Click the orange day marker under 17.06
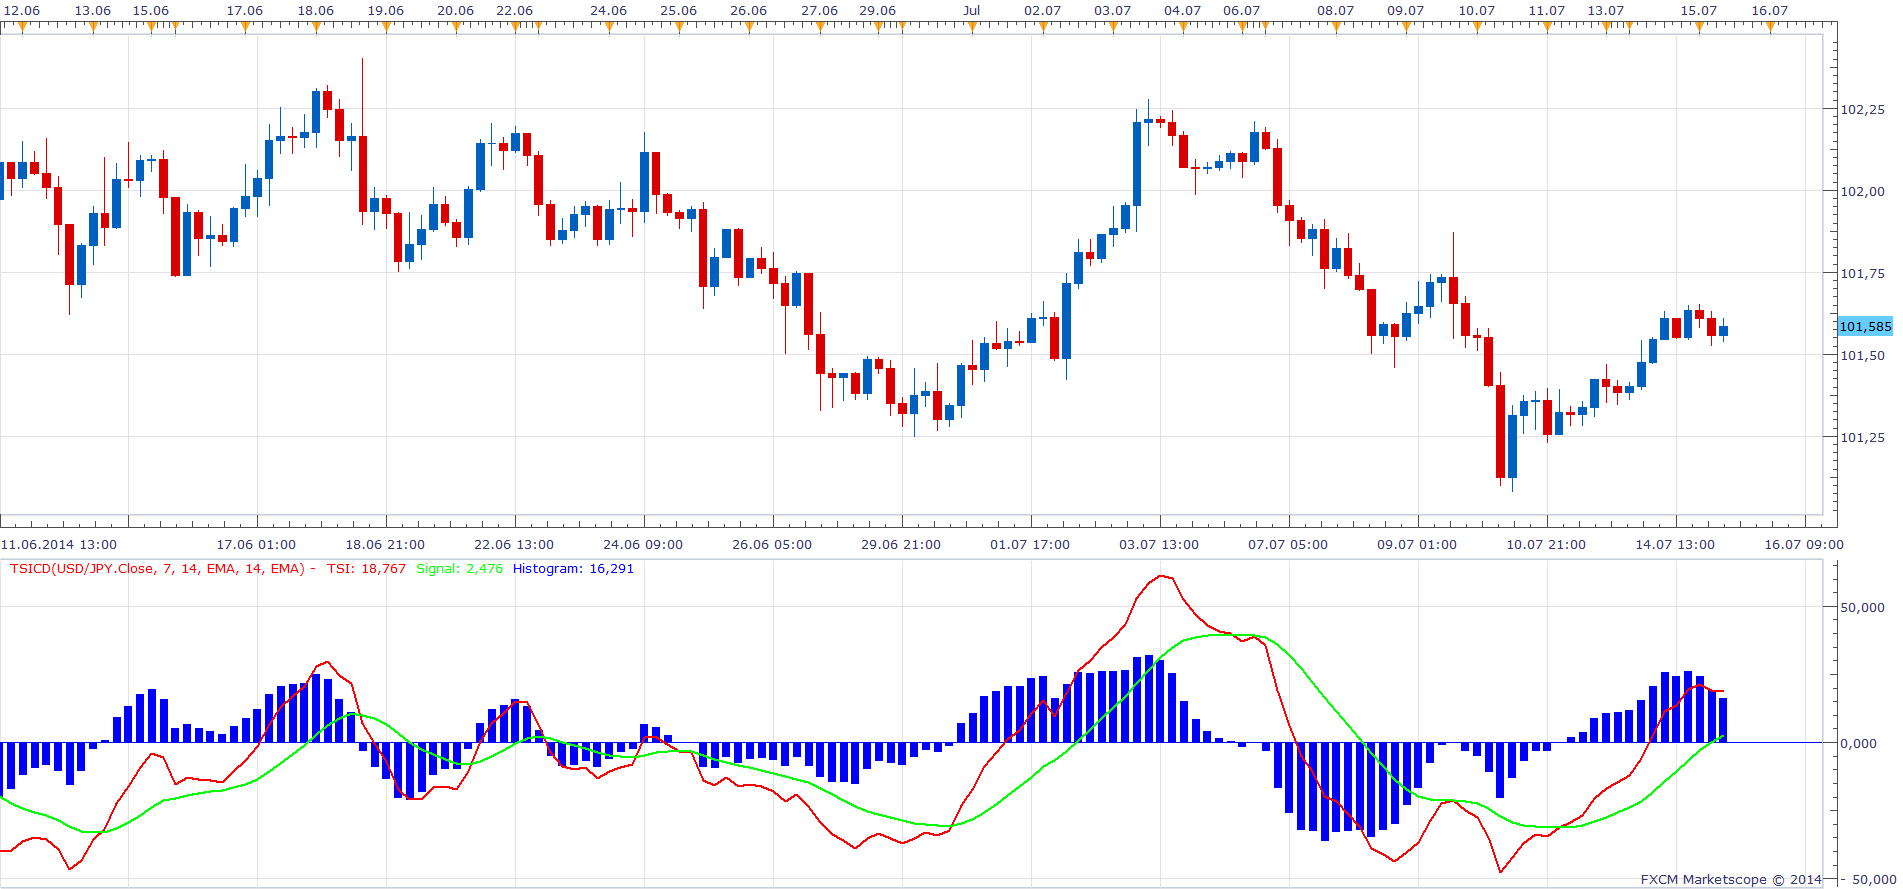Image resolution: width=1903 pixels, height=889 pixels. pos(245,28)
